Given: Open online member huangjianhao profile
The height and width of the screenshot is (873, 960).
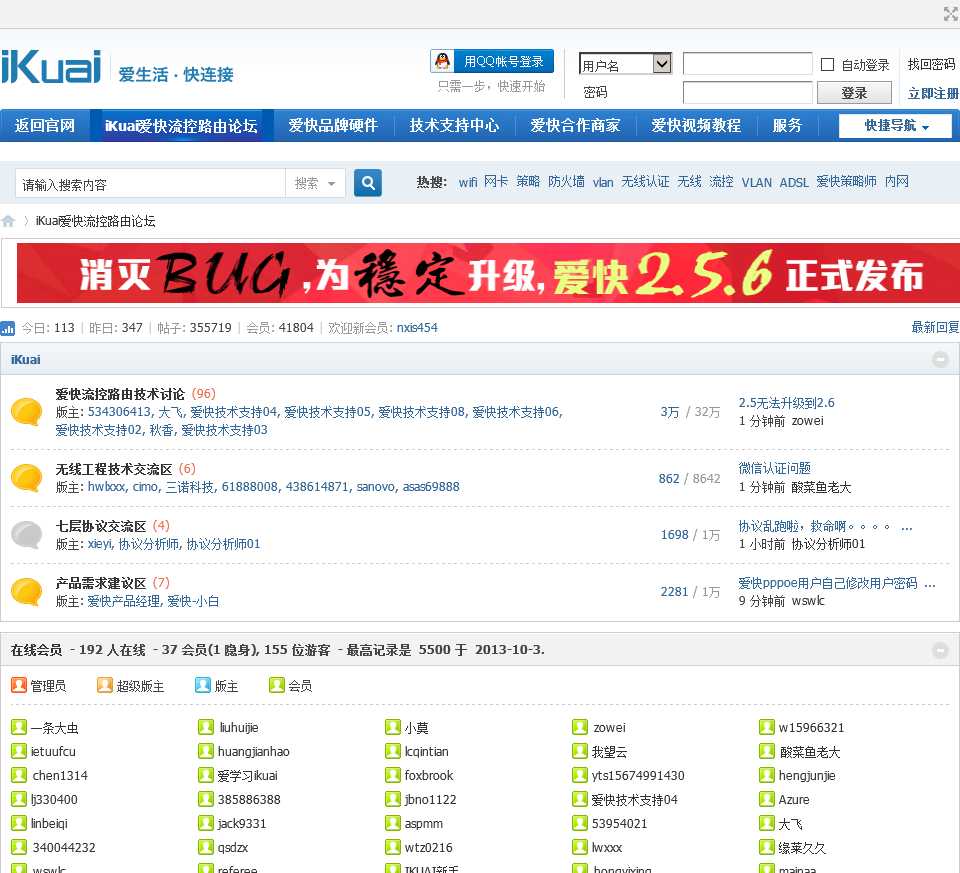Looking at the screenshot, I should (253, 752).
